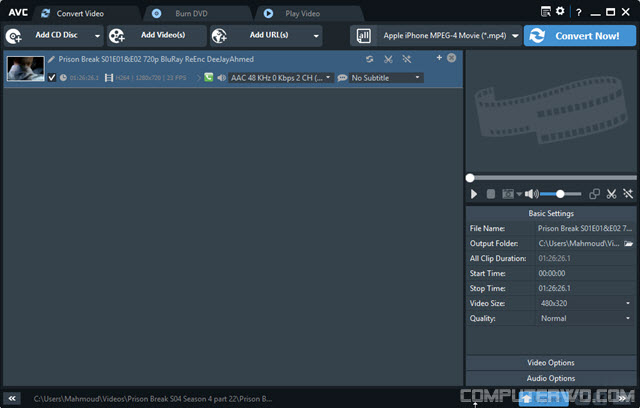
Task: Click the refresh icon on the Prison Break row
Action: click(369, 59)
